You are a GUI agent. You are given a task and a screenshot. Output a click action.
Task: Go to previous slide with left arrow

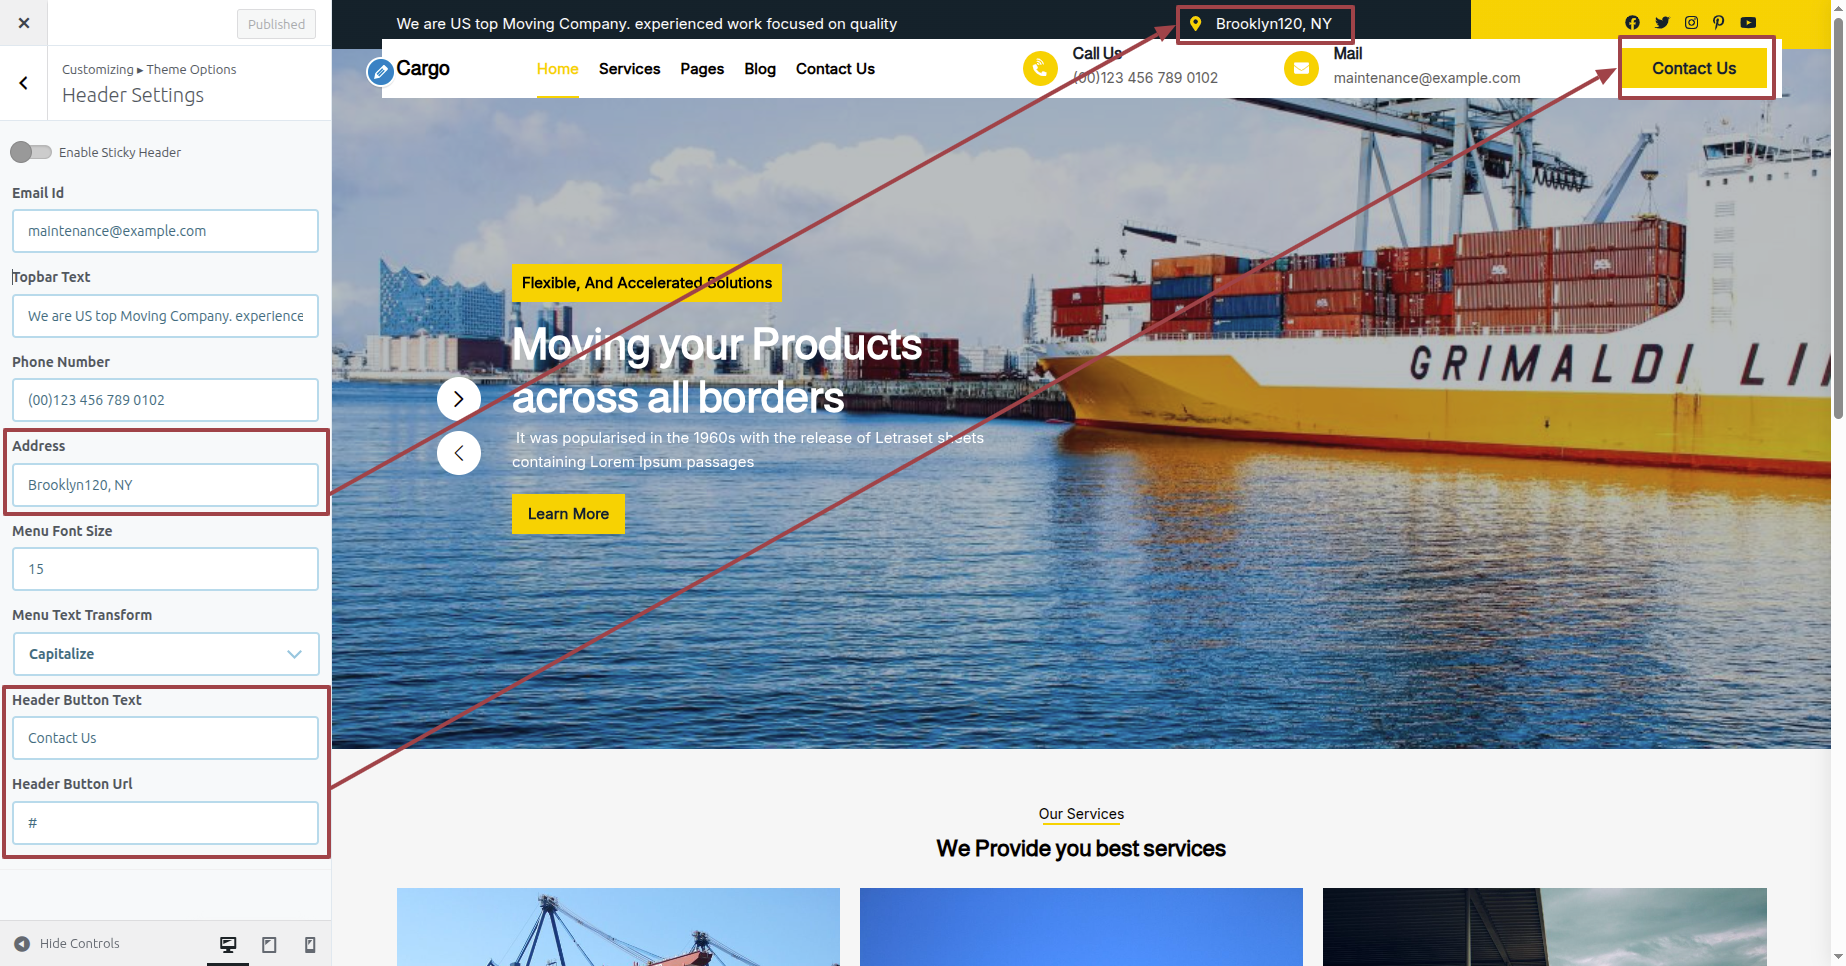click(x=459, y=453)
